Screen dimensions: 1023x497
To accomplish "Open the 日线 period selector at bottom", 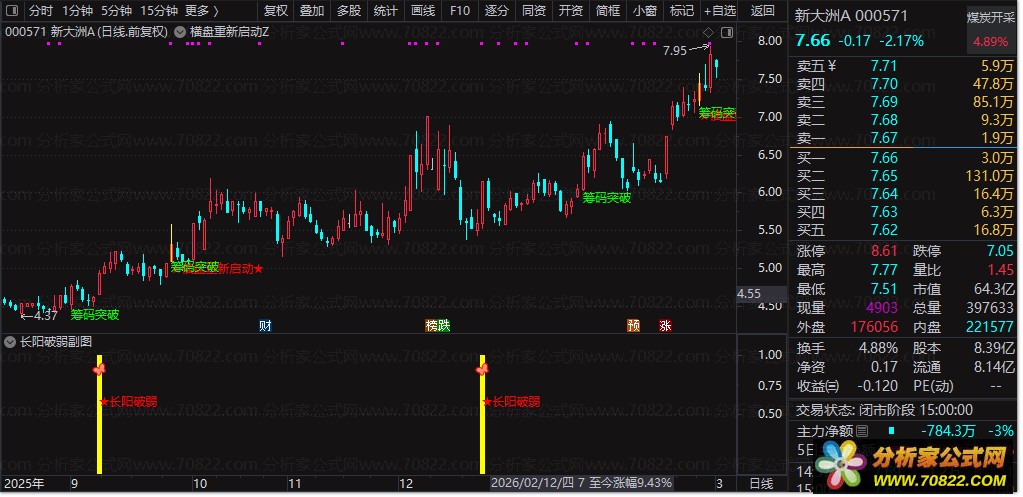I will (x=761, y=483).
